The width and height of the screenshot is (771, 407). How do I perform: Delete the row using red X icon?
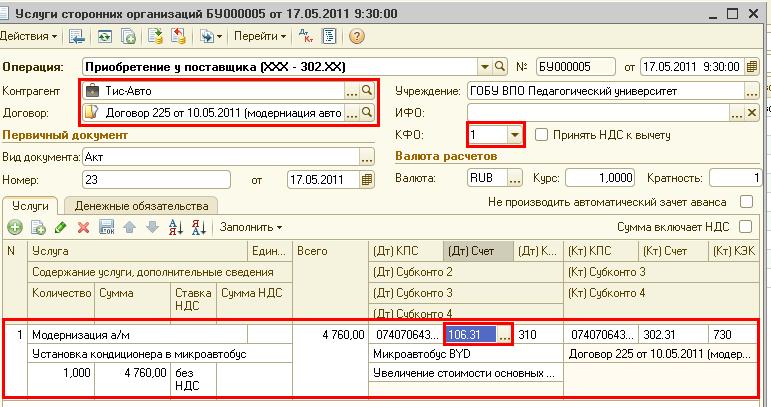(x=84, y=227)
